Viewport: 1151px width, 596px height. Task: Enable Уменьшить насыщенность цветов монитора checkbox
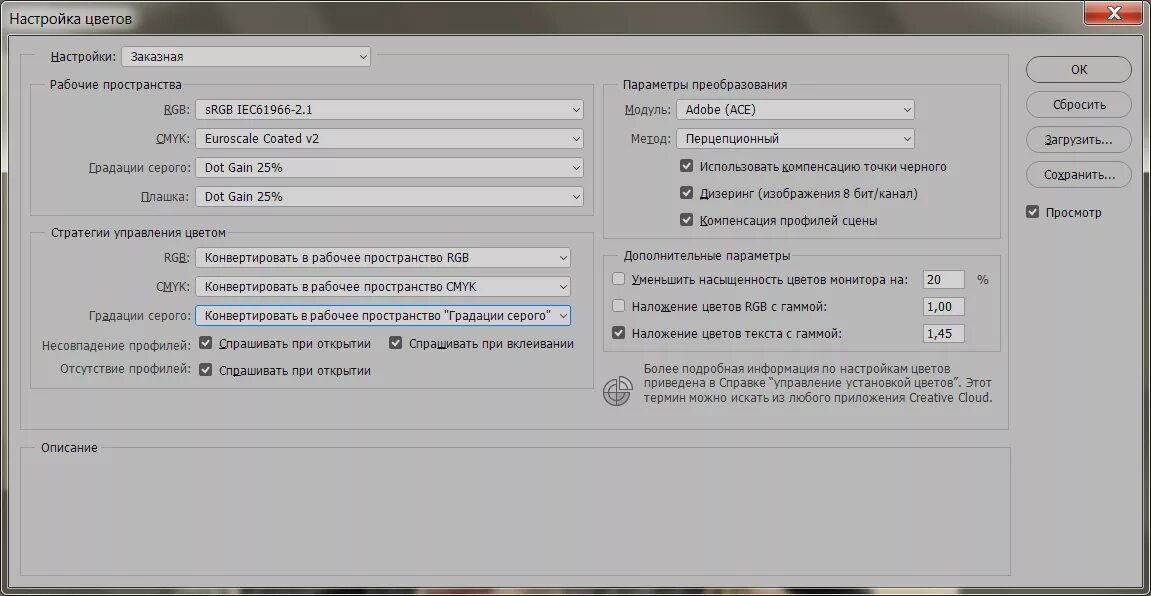[x=618, y=279]
